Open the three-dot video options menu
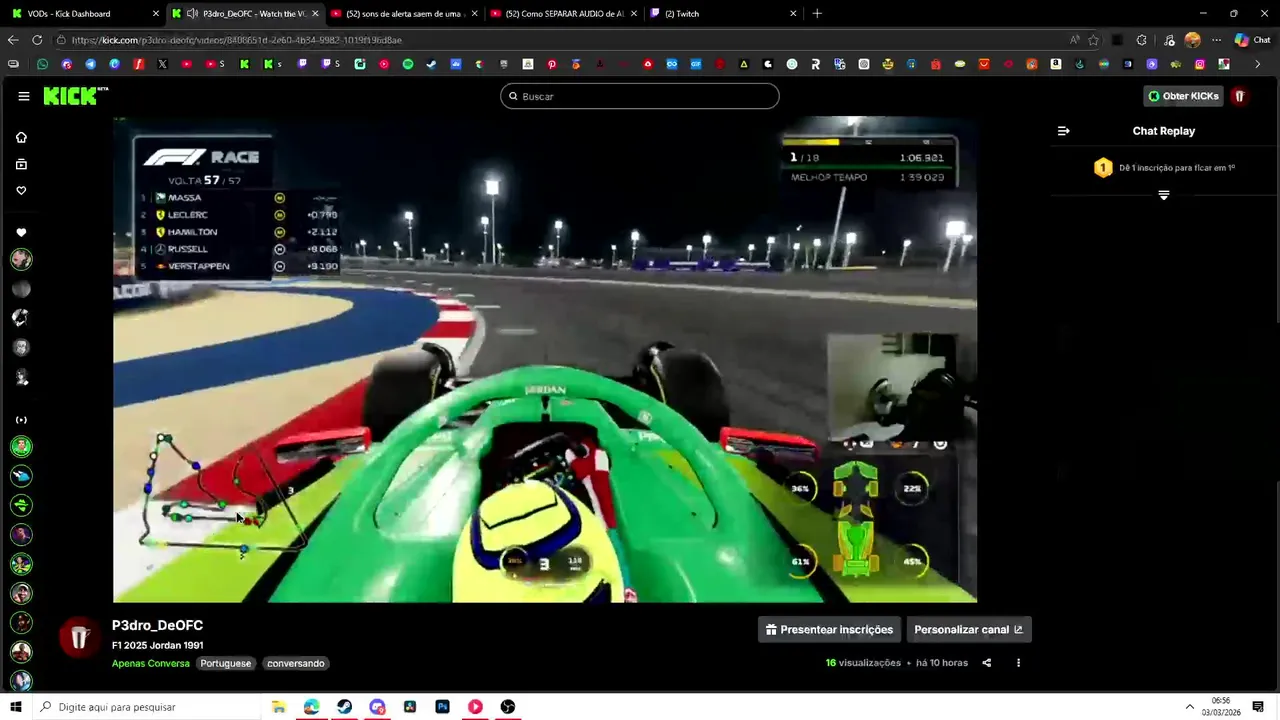 [x=1019, y=663]
